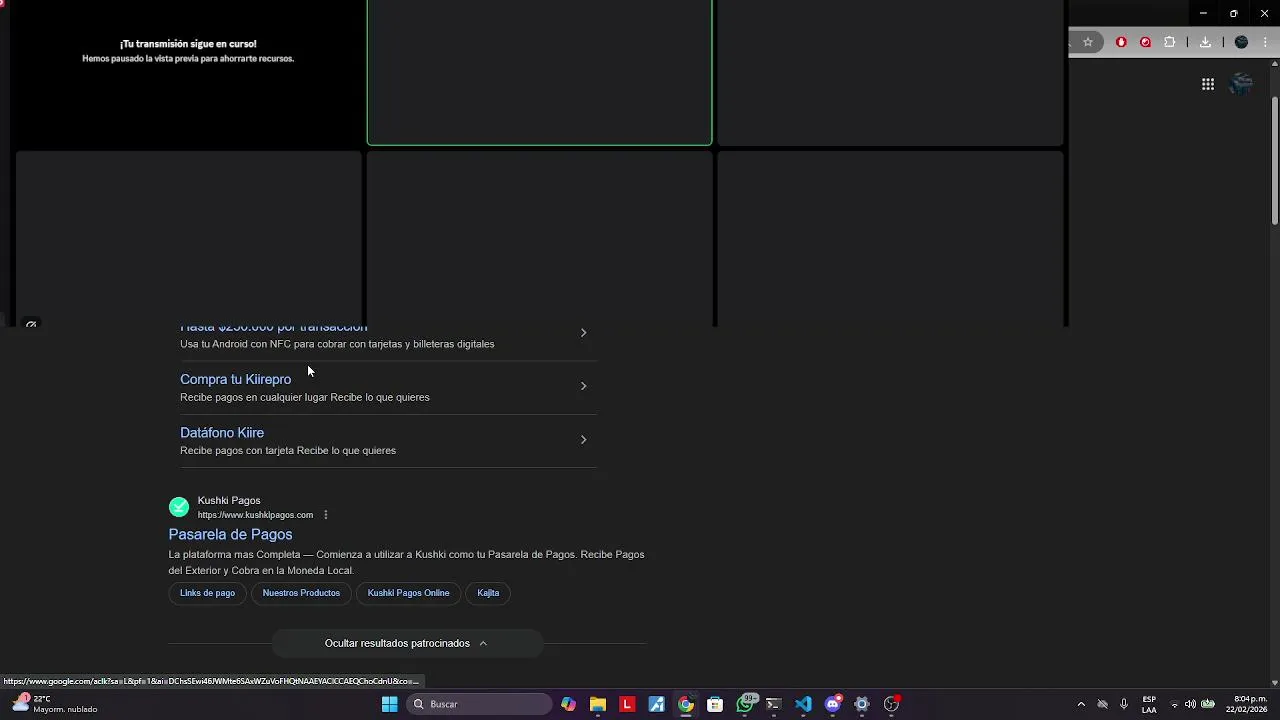Open the Wi-Fi network tray icon

point(1175,704)
